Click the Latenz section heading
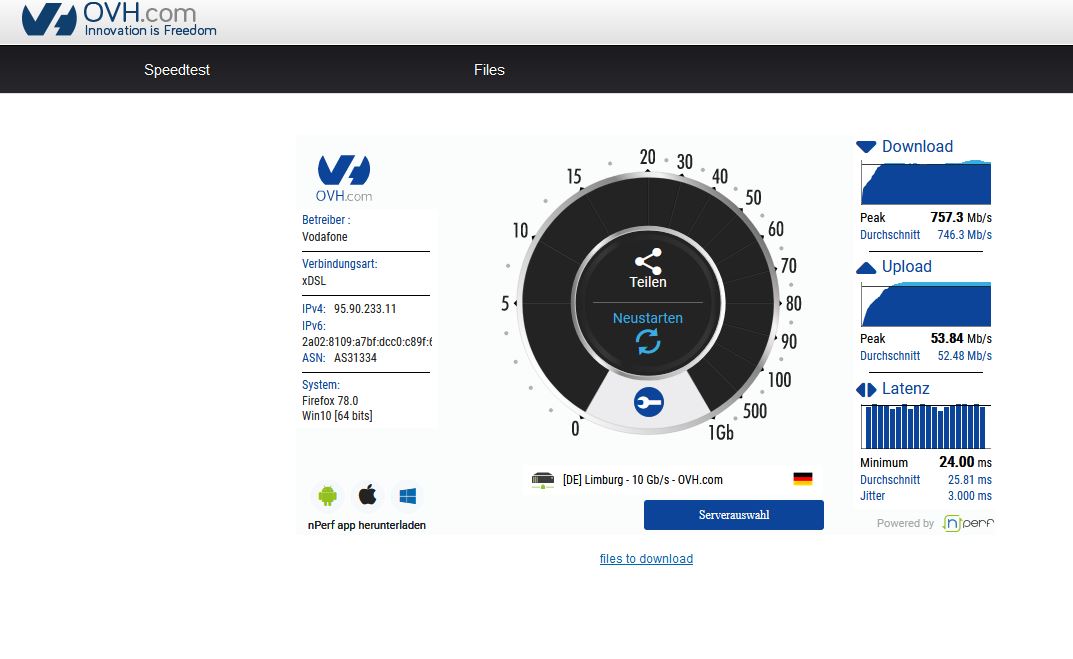This screenshot has width=1073, height=659. 905,389
